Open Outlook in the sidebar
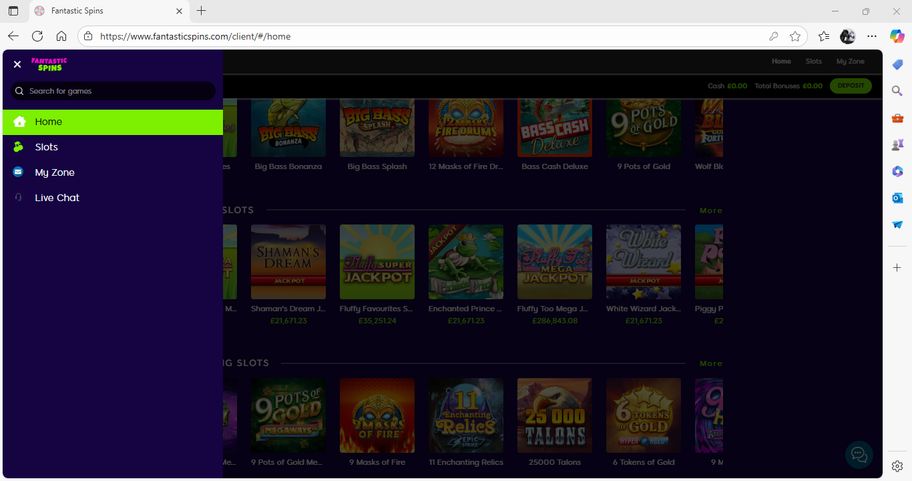The height and width of the screenshot is (481, 912). 897,198
